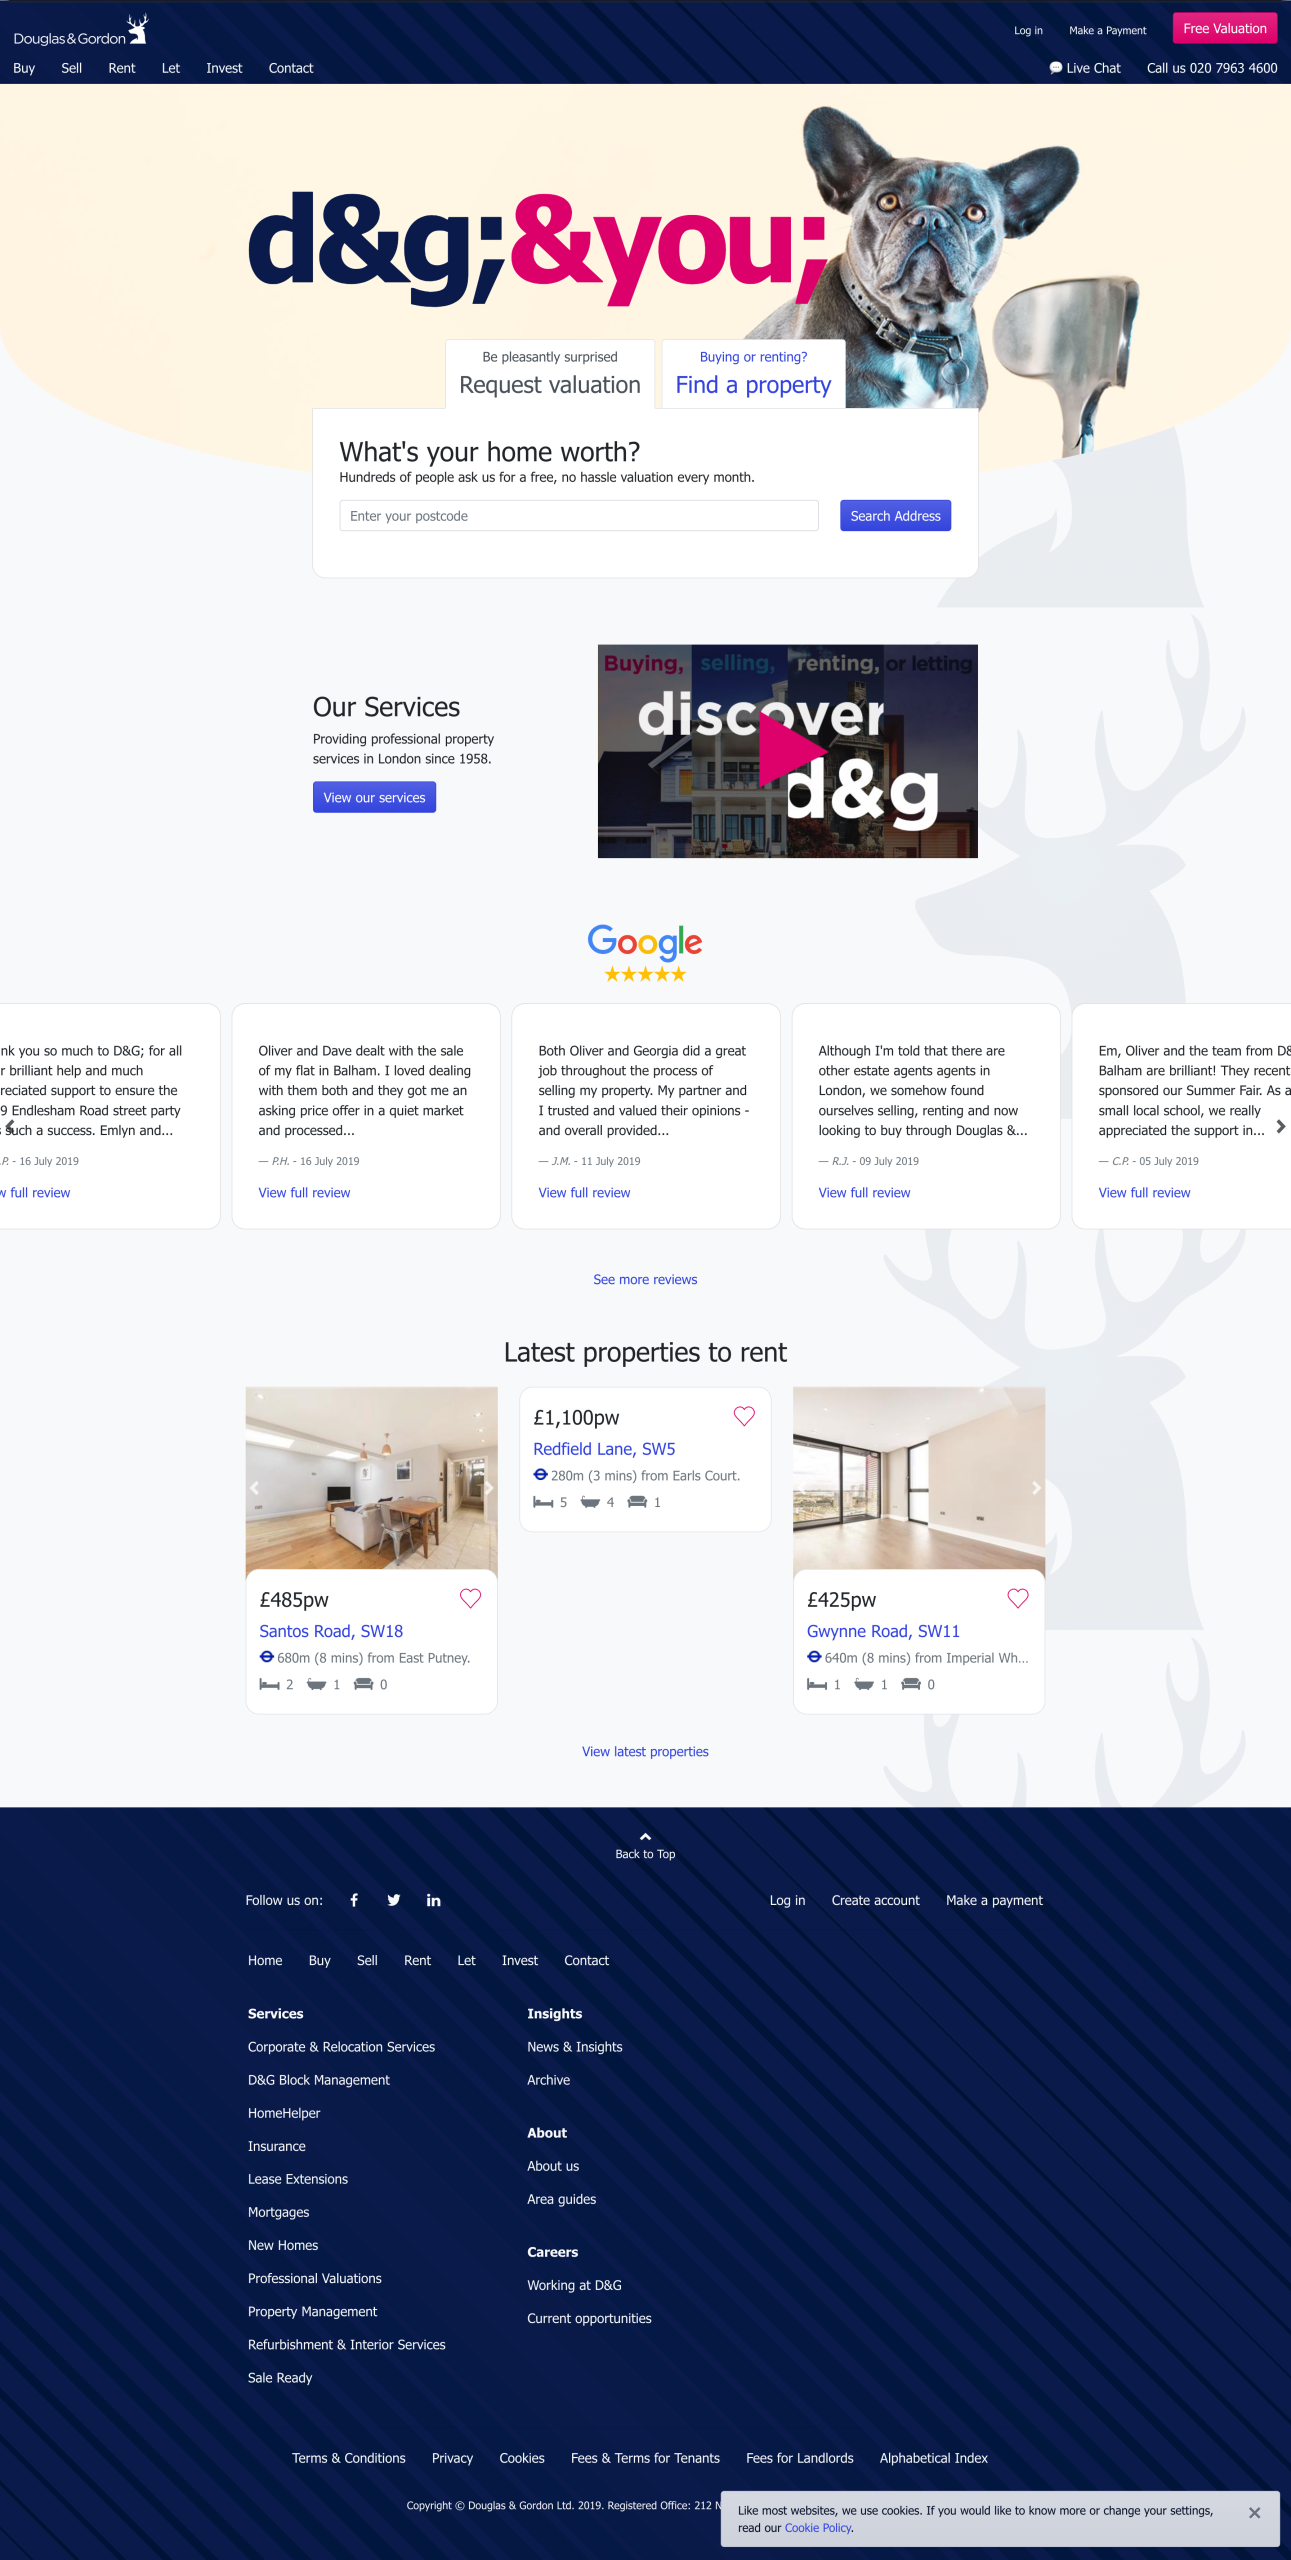The height and width of the screenshot is (2560, 1291).
Task: Click the Free Valuation button
Action: [x=1224, y=29]
